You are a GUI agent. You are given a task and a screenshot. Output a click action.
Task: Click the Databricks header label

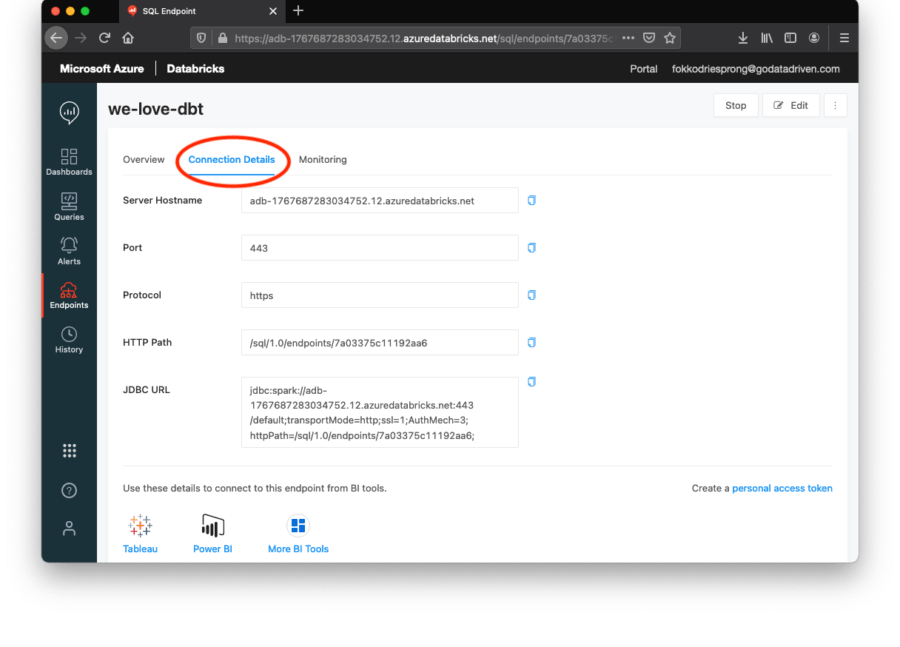[x=195, y=69]
